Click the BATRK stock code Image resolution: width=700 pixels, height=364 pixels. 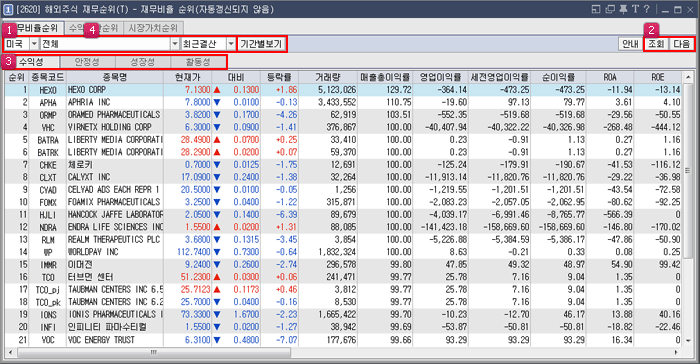click(48, 152)
